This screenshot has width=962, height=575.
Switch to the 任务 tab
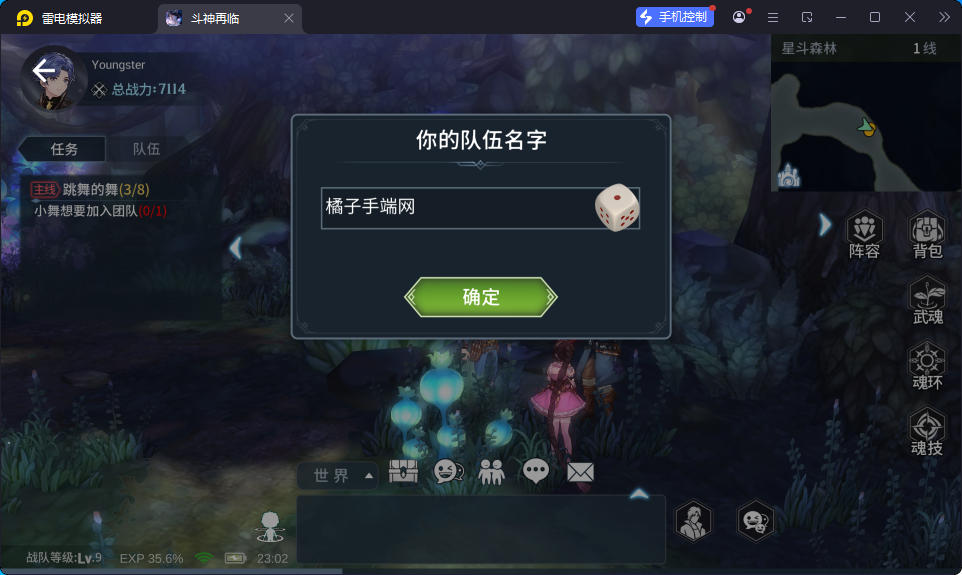[64, 149]
